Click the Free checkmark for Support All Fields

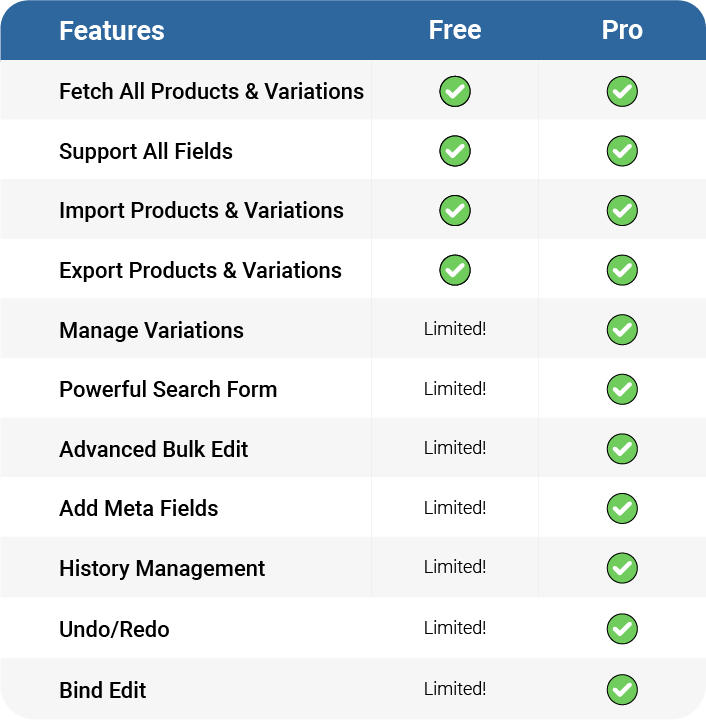[454, 151]
